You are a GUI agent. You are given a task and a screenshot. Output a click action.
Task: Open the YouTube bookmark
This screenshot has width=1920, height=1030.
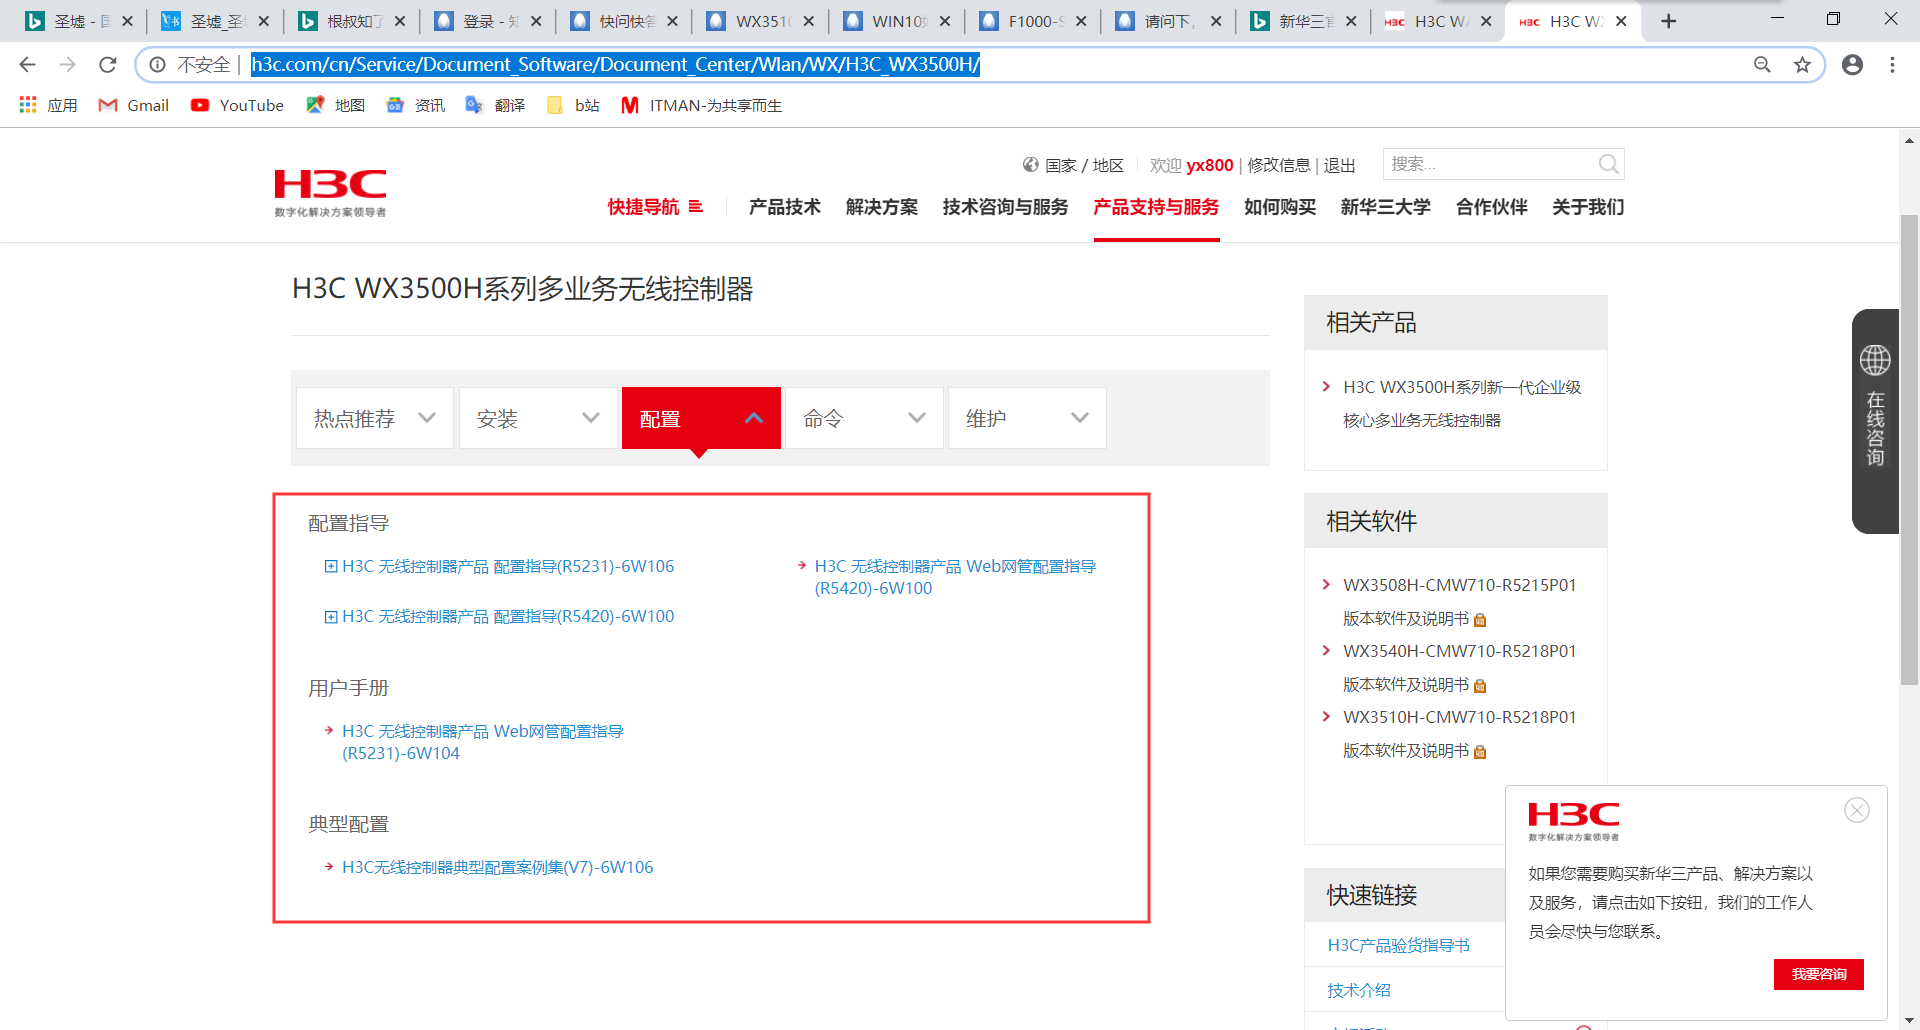click(238, 105)
